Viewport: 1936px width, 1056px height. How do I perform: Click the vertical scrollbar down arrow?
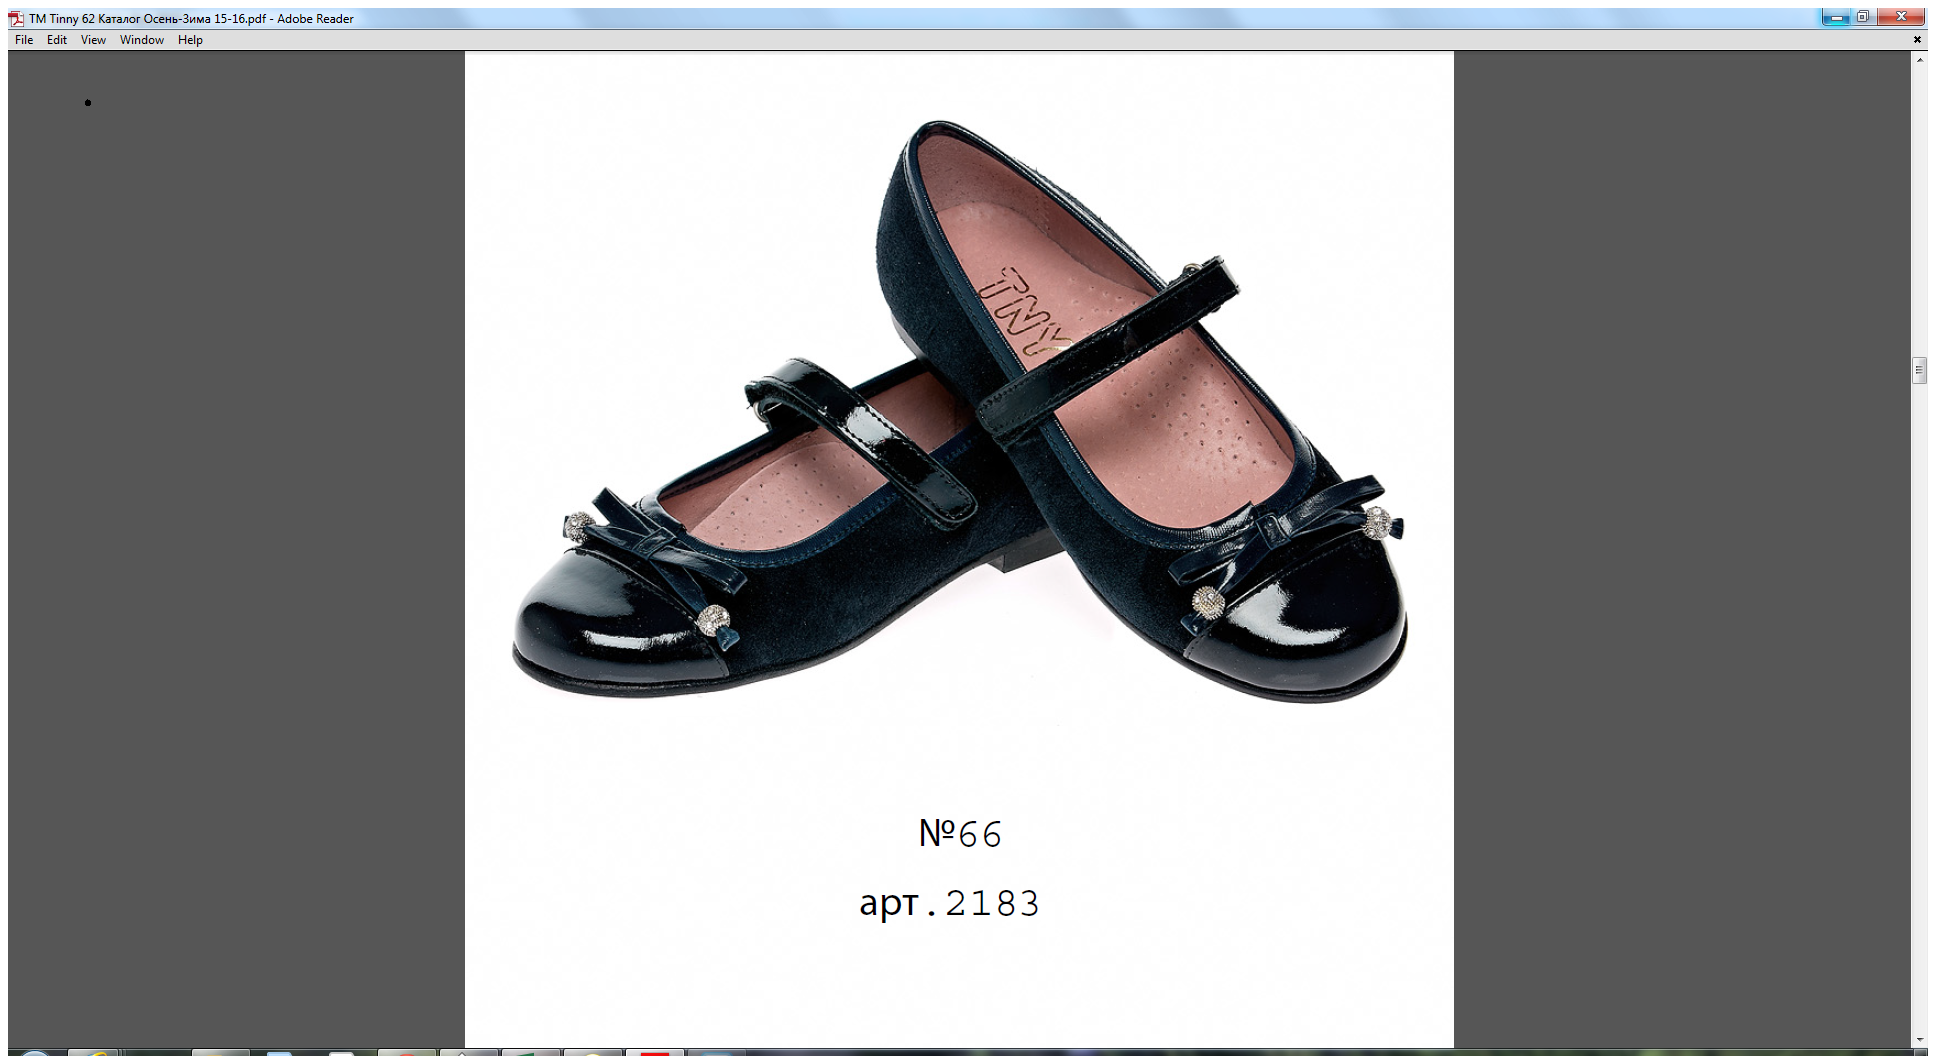tap(1919, 1040)
